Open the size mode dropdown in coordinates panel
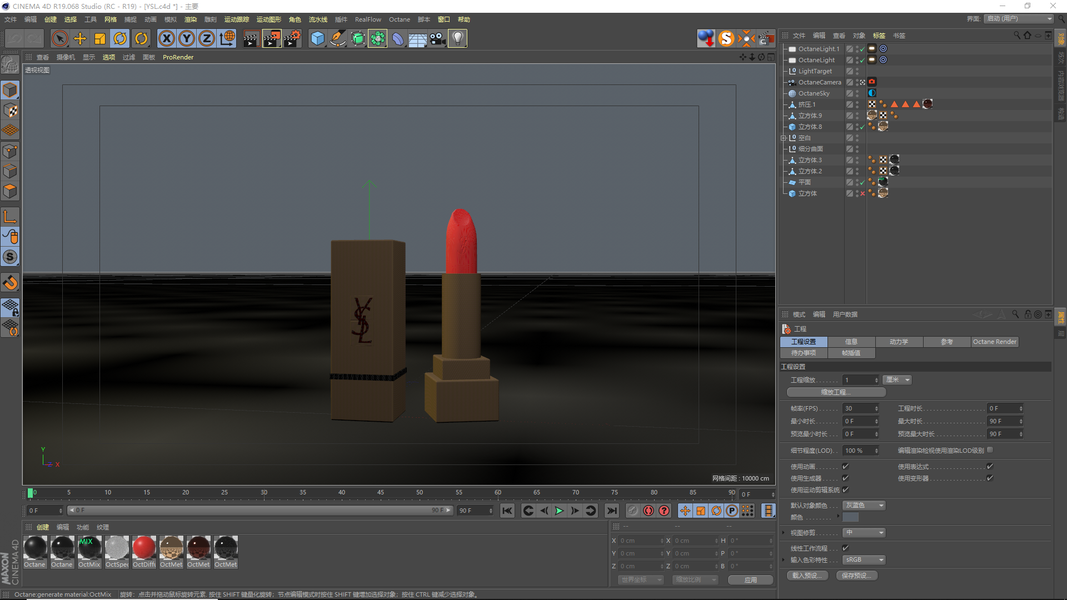Viewport: 1067px width, 600px height. (695, 580)
